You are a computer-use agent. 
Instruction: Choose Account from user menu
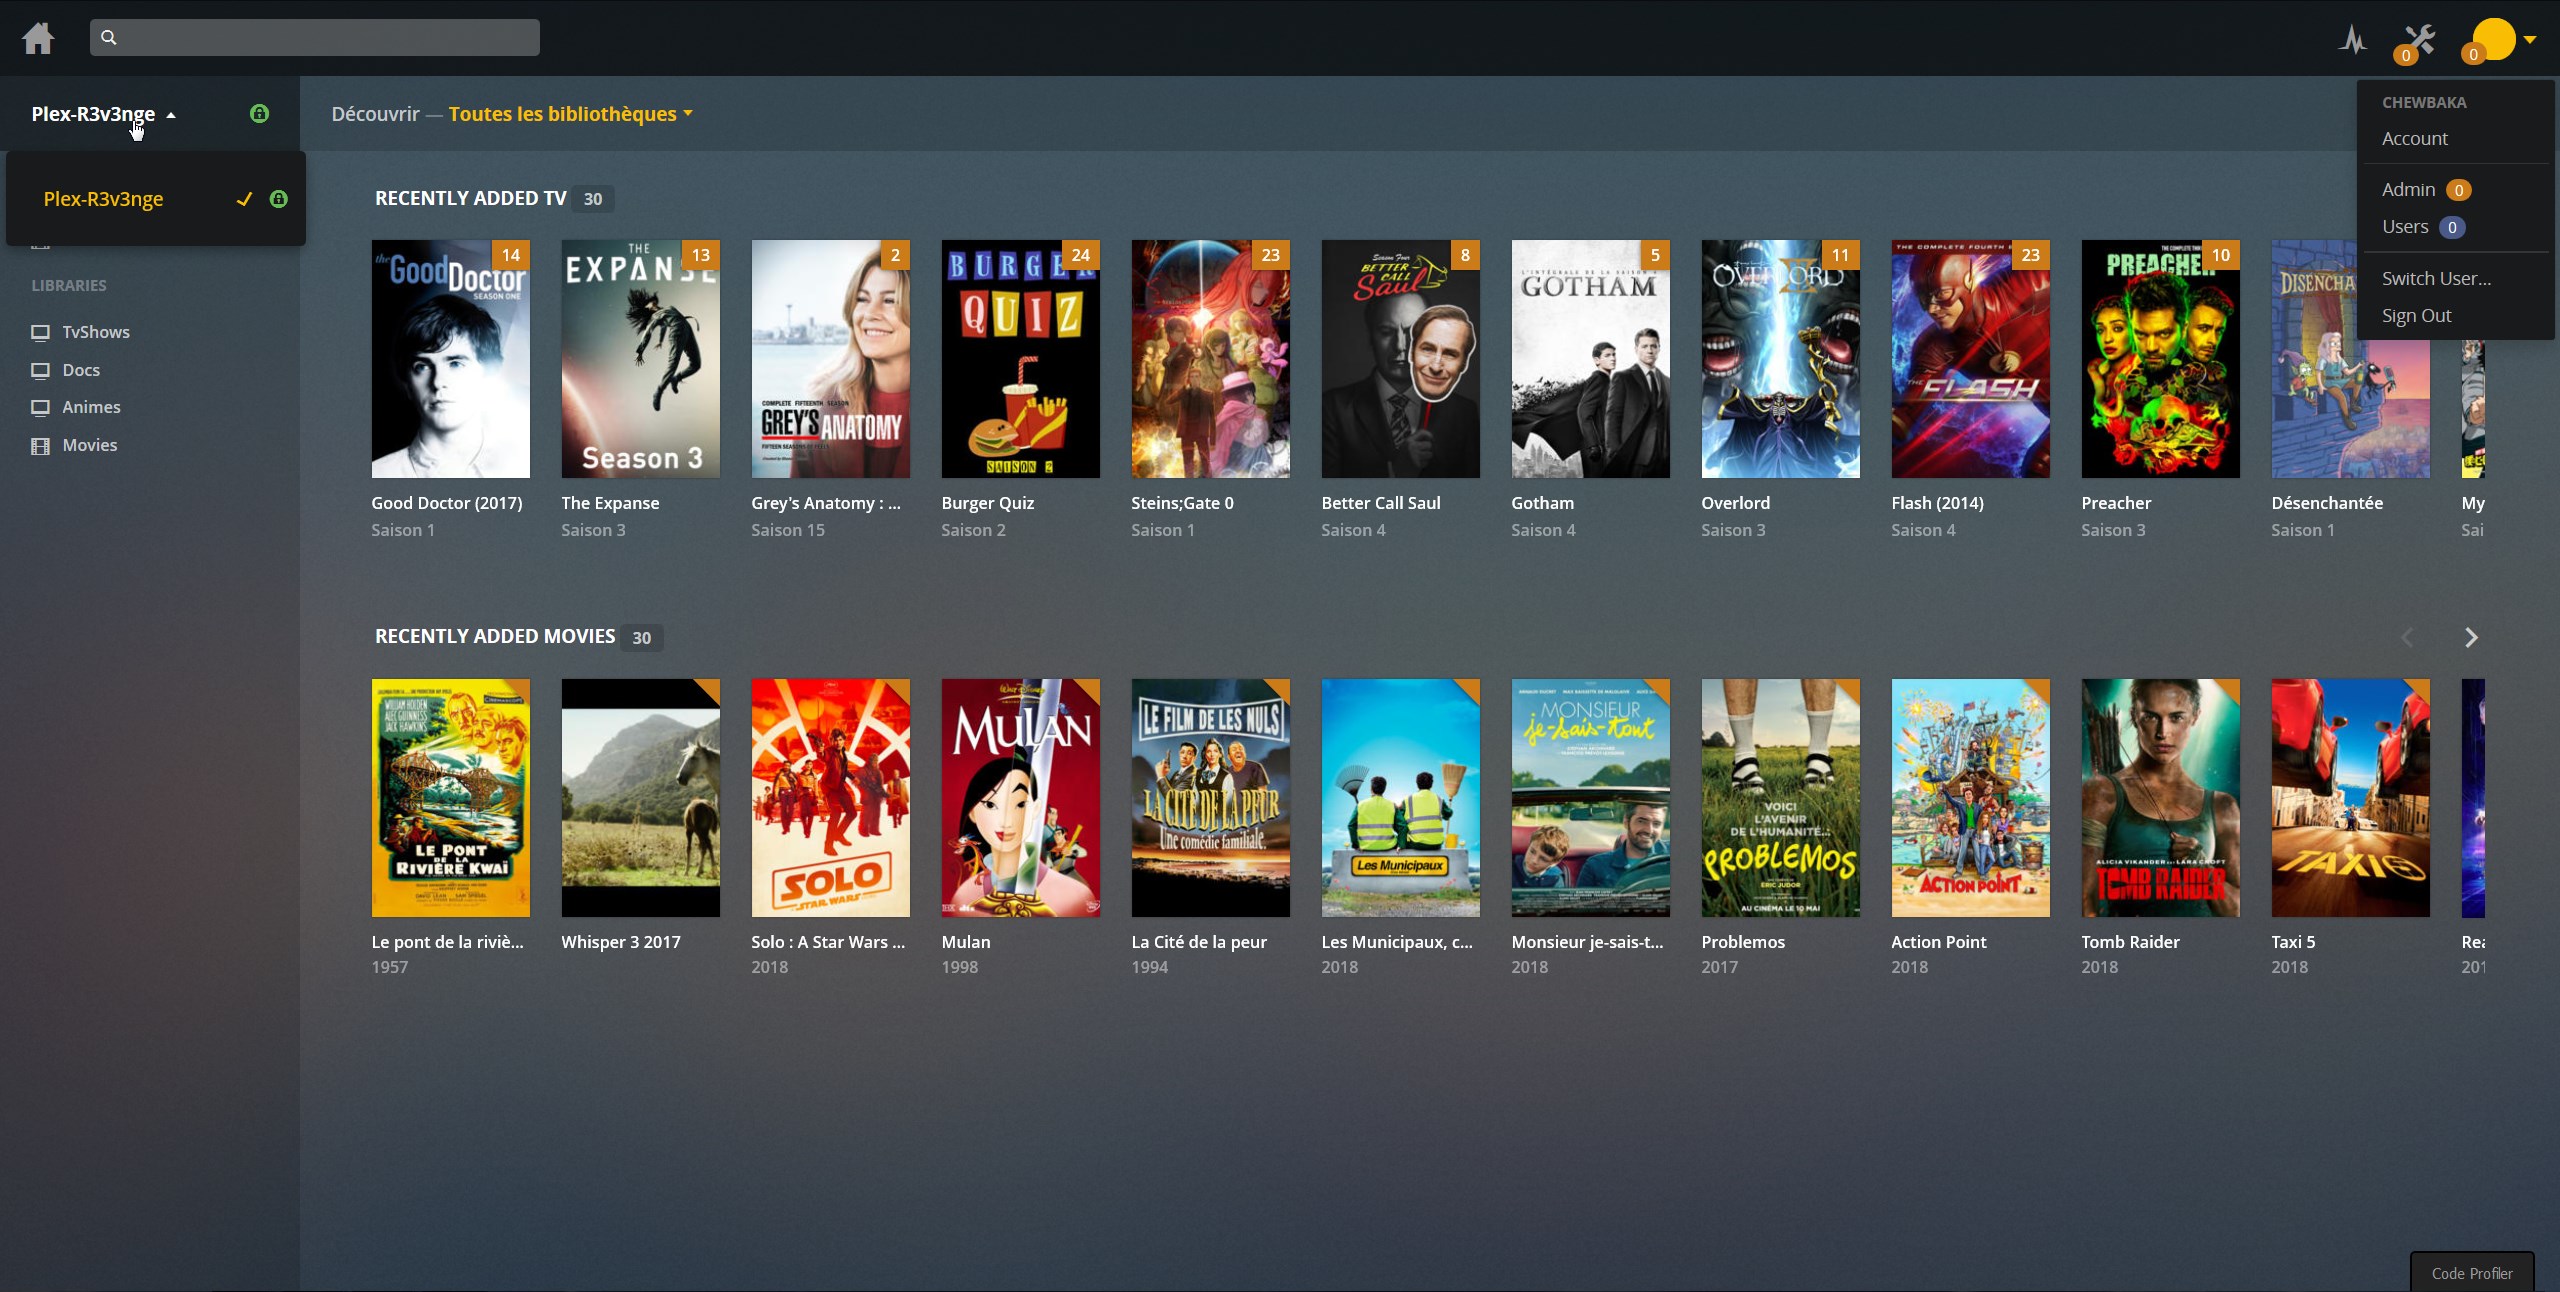coord(2414,139)
